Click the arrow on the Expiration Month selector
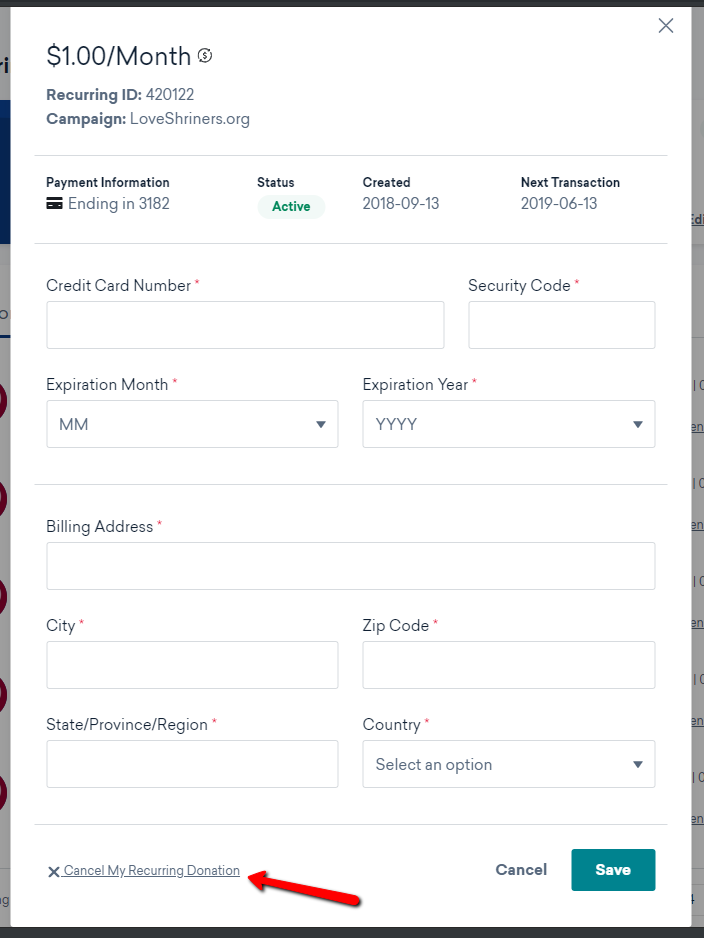Screen dimensions: 704x938 321,424
